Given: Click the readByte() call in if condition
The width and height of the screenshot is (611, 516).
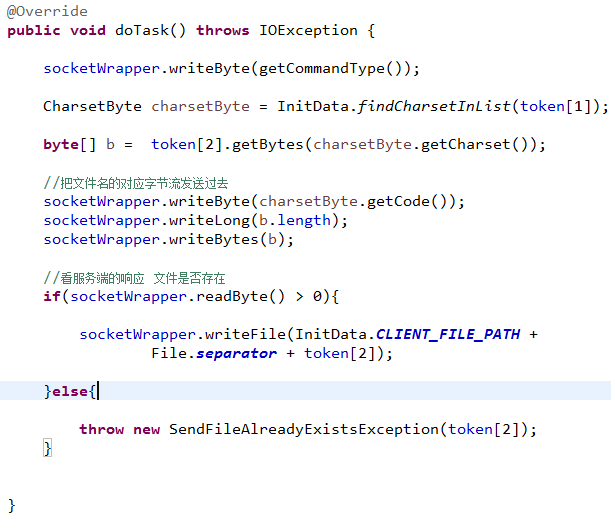Looking at the screenshot, I should click(x=240, y=296).
